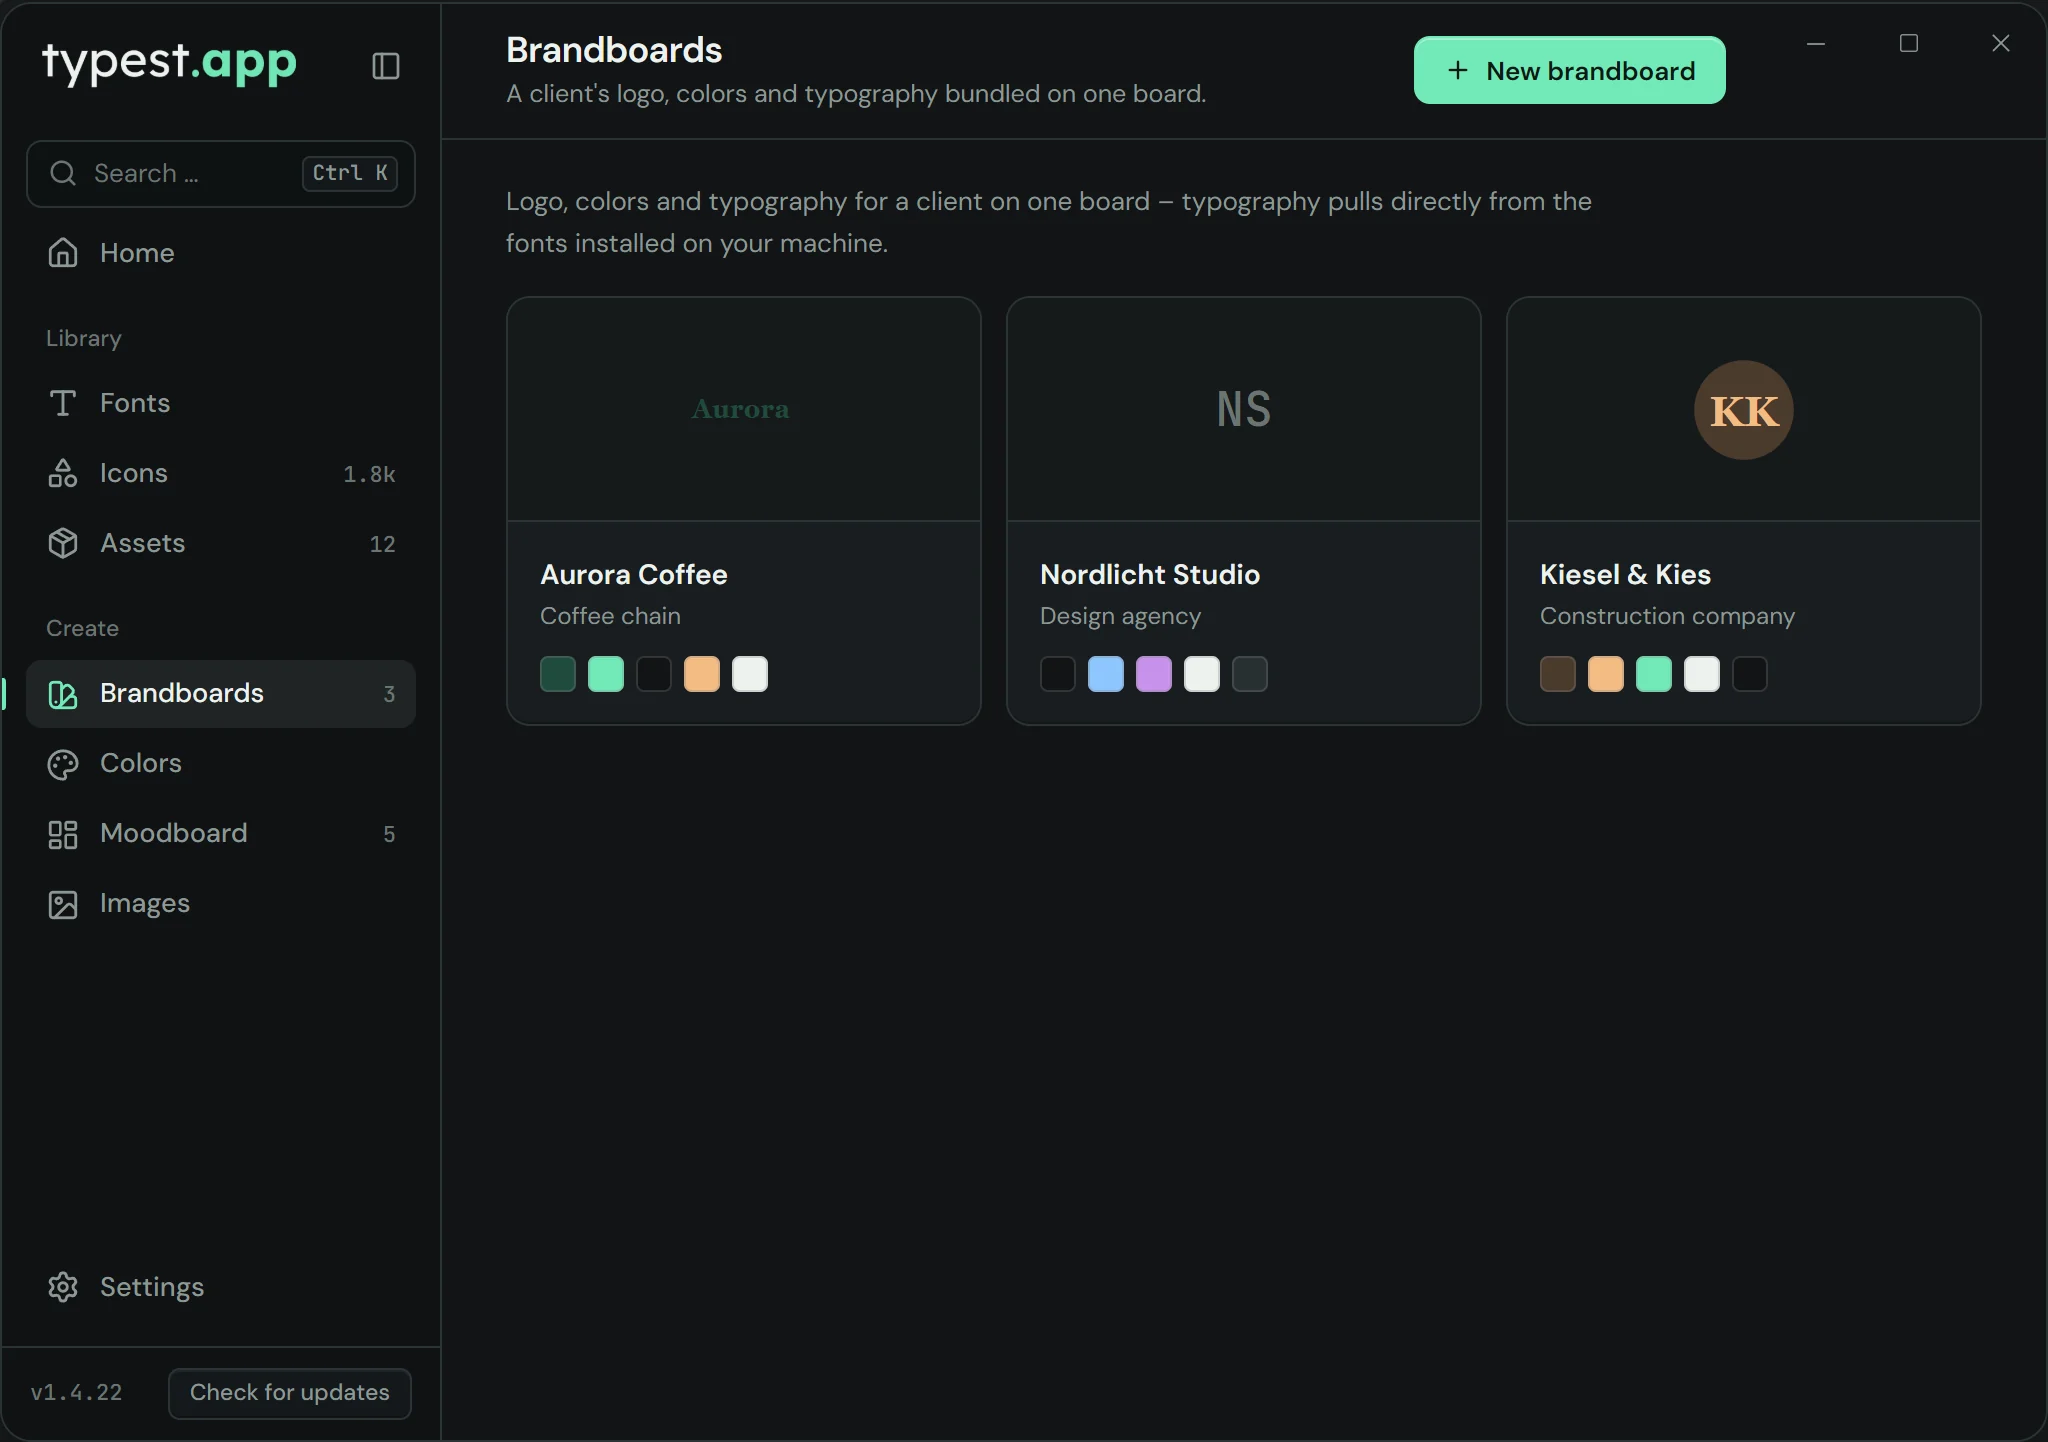Click the Design agency subtitle

point(1121,616)
